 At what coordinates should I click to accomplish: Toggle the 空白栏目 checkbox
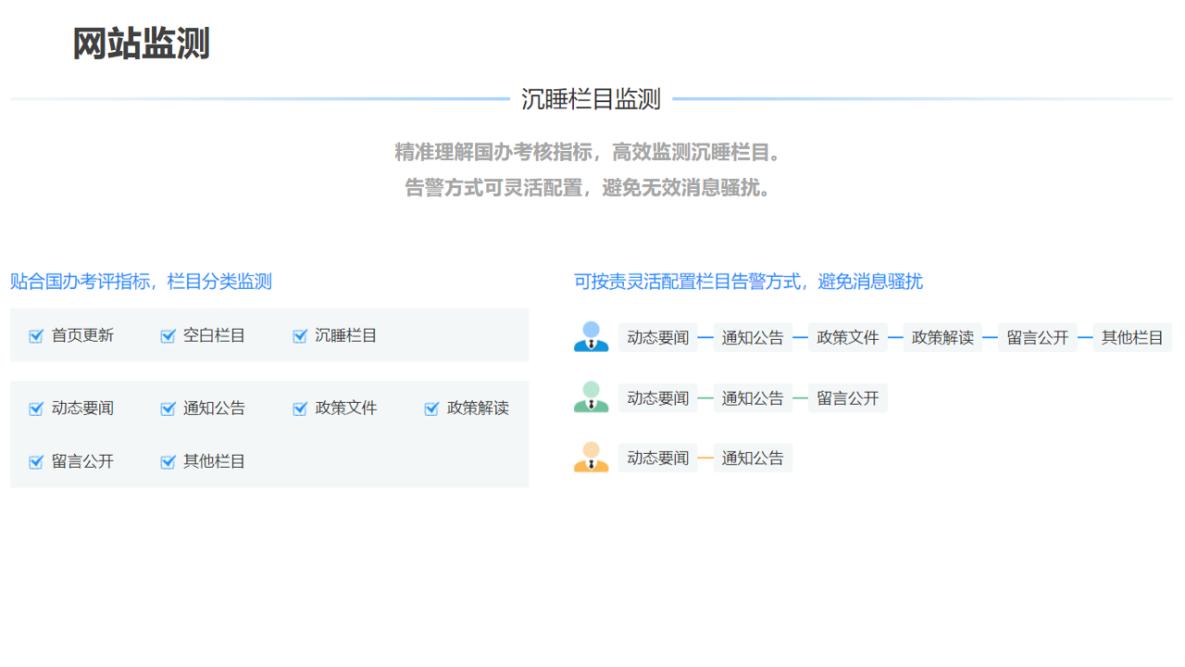coord(168,336)
